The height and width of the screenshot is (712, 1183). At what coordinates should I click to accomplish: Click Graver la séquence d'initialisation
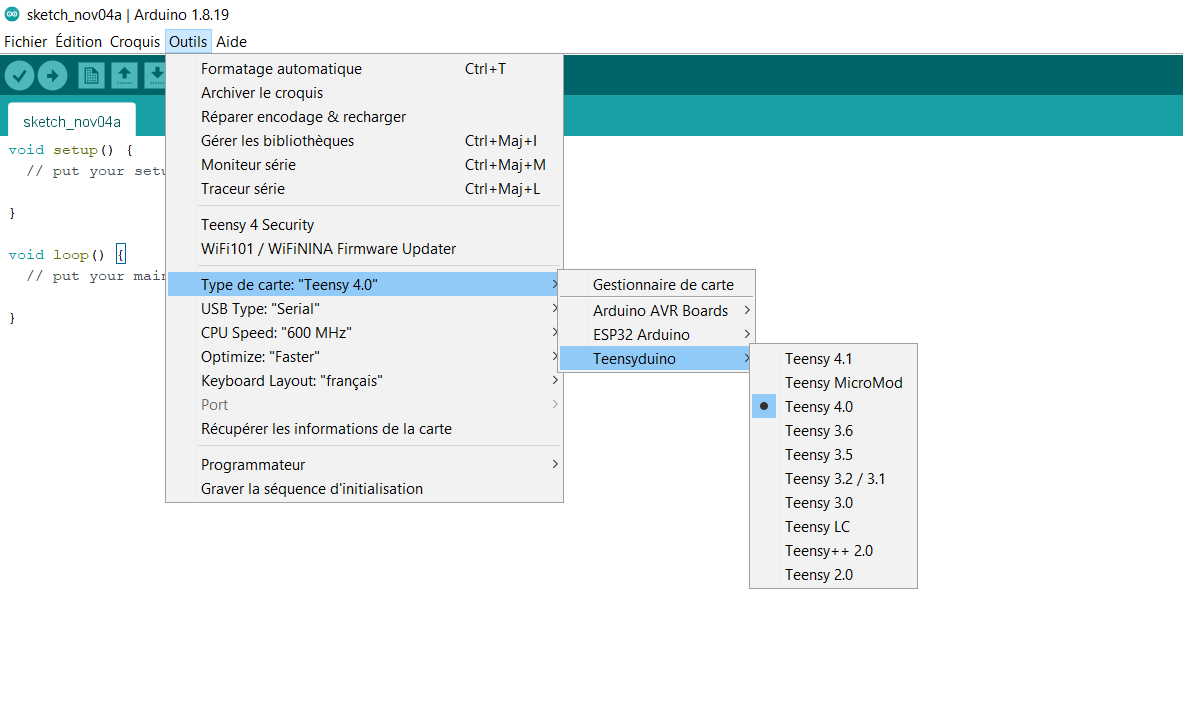click(x=364, y=489)
